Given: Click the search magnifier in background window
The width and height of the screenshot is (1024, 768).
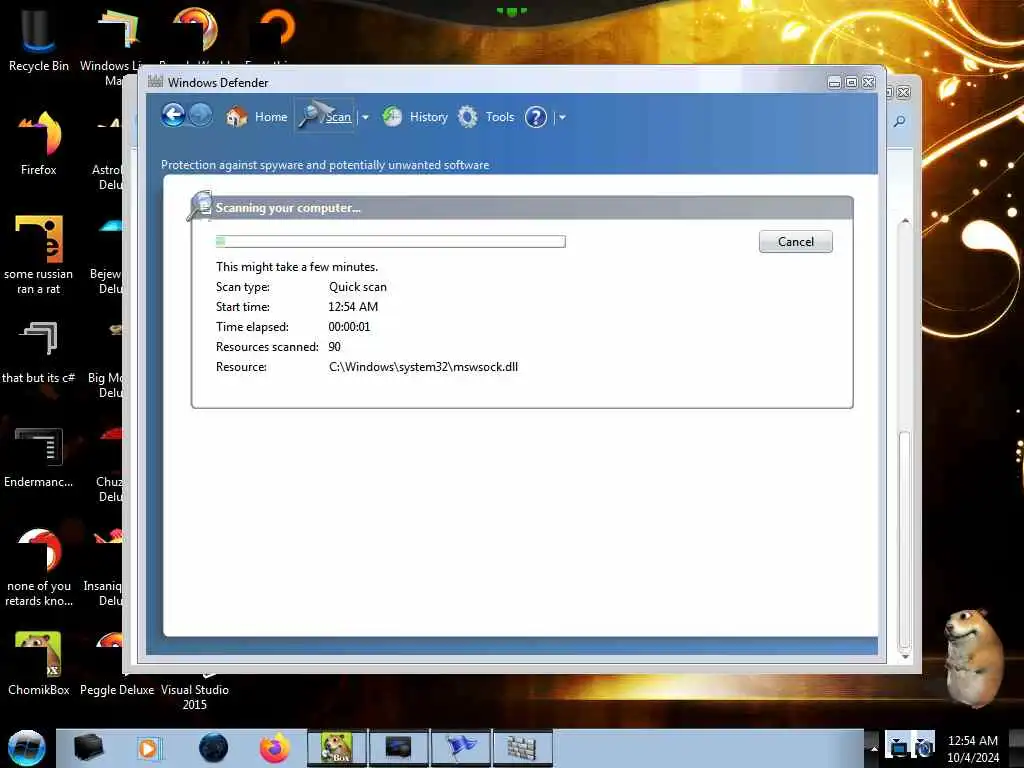Looking at the screenshot, I should [900, 121].
